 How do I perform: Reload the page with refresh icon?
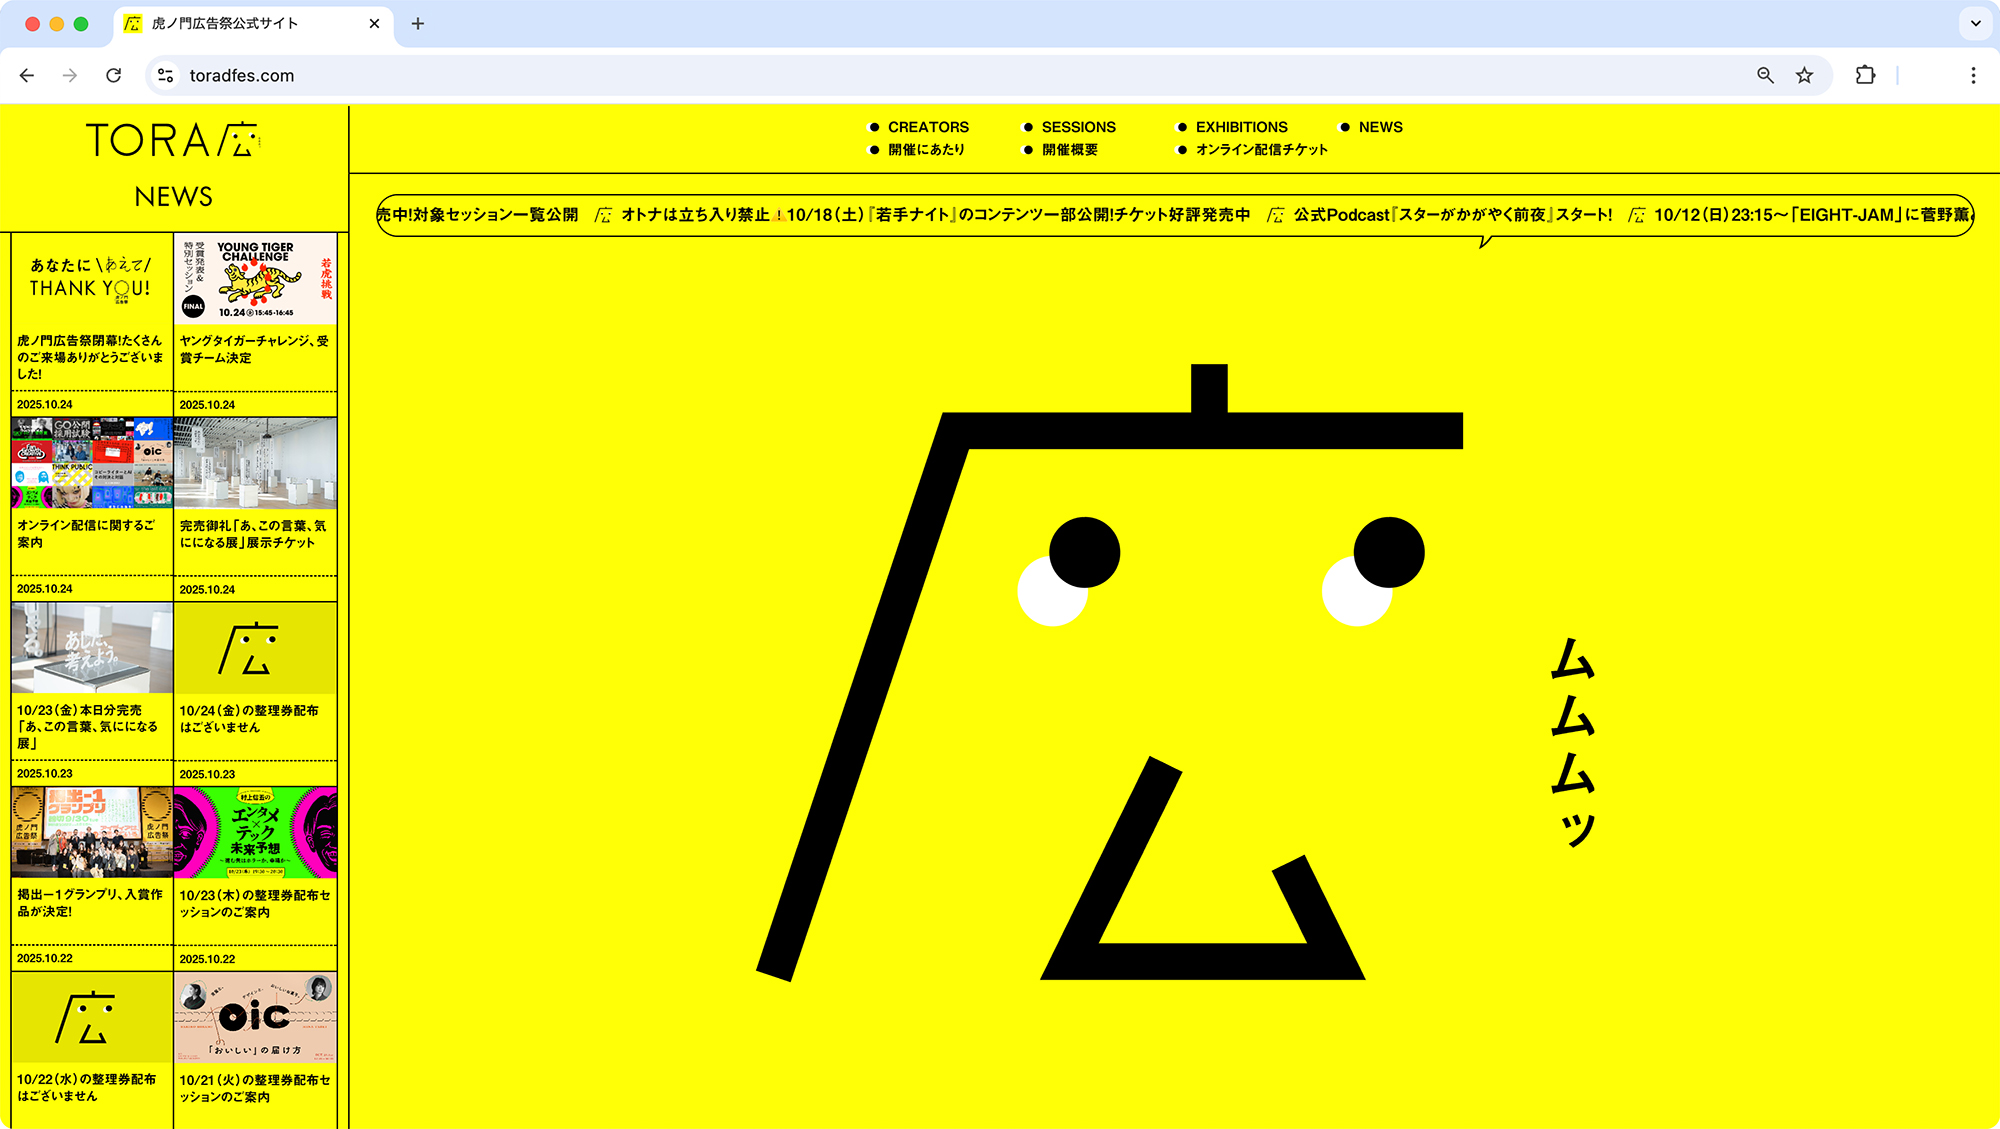pyautogui.click(x=114, y=75)
